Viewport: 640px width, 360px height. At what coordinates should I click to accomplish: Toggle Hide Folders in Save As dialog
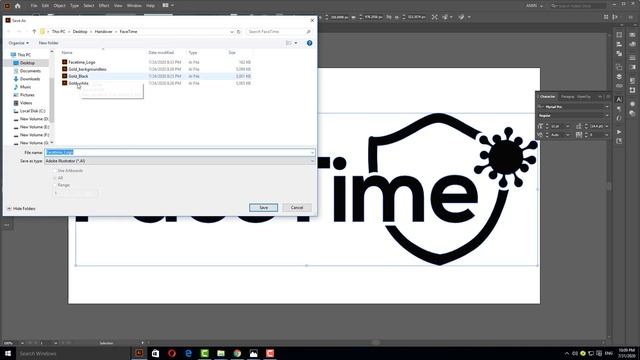click(21, 209)
